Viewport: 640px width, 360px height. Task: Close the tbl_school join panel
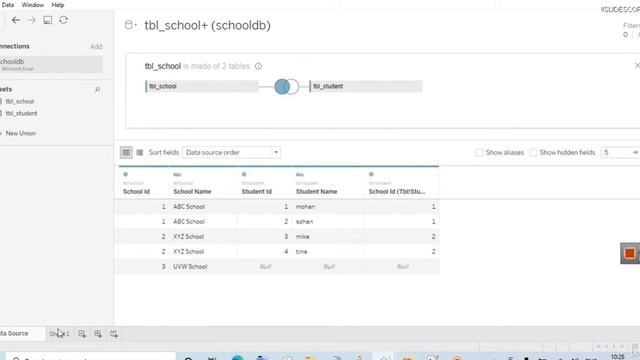click(x=637, y=65)
